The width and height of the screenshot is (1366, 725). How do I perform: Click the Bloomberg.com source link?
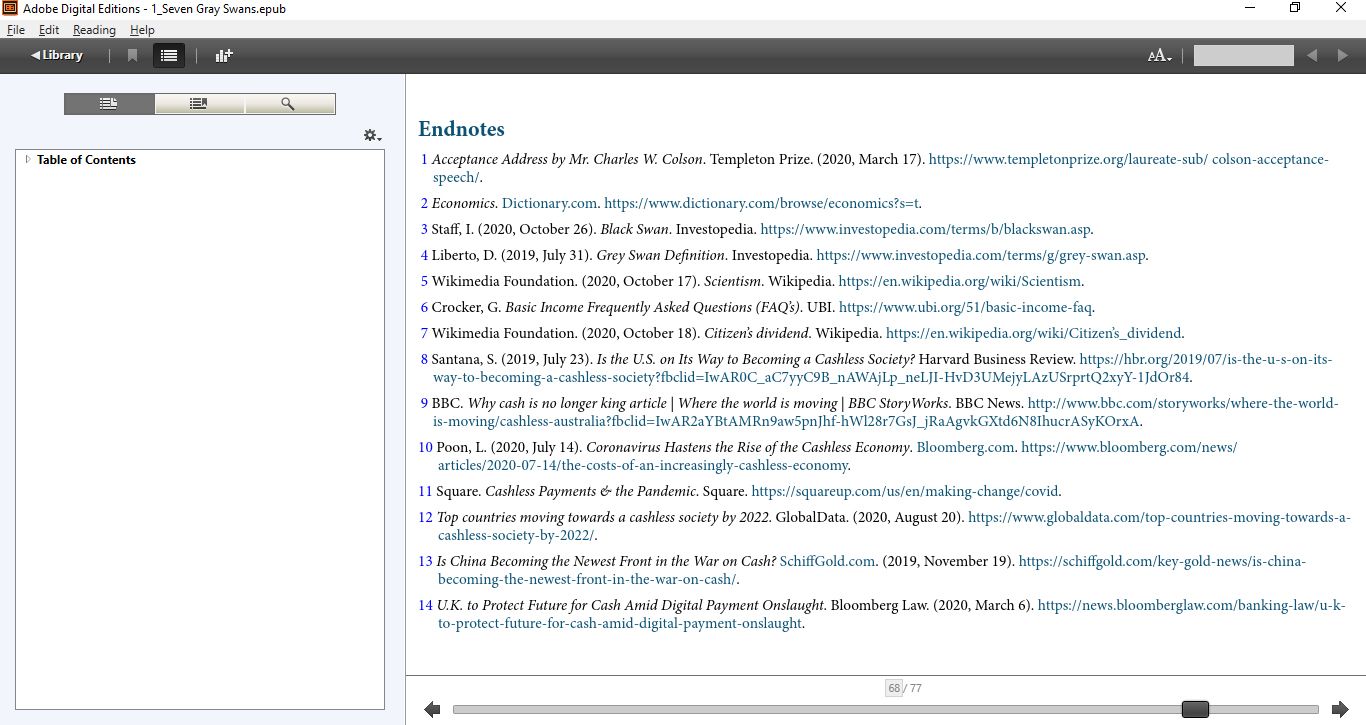965,447
